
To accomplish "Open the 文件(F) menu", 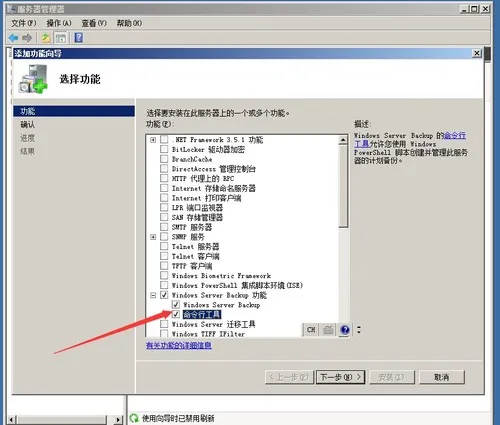I will pos(24,23).
